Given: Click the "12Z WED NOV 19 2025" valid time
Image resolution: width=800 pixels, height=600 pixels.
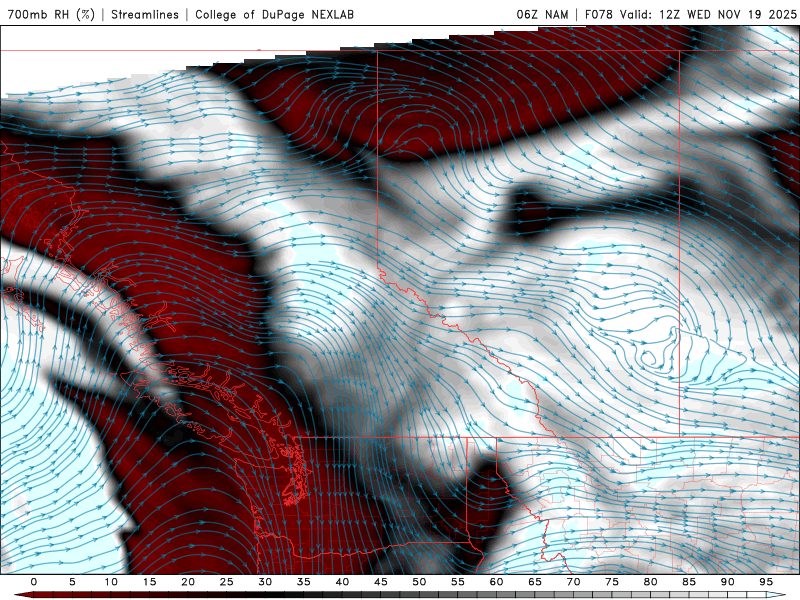Looking at the screenshot, I should click(x=728, y=14).
